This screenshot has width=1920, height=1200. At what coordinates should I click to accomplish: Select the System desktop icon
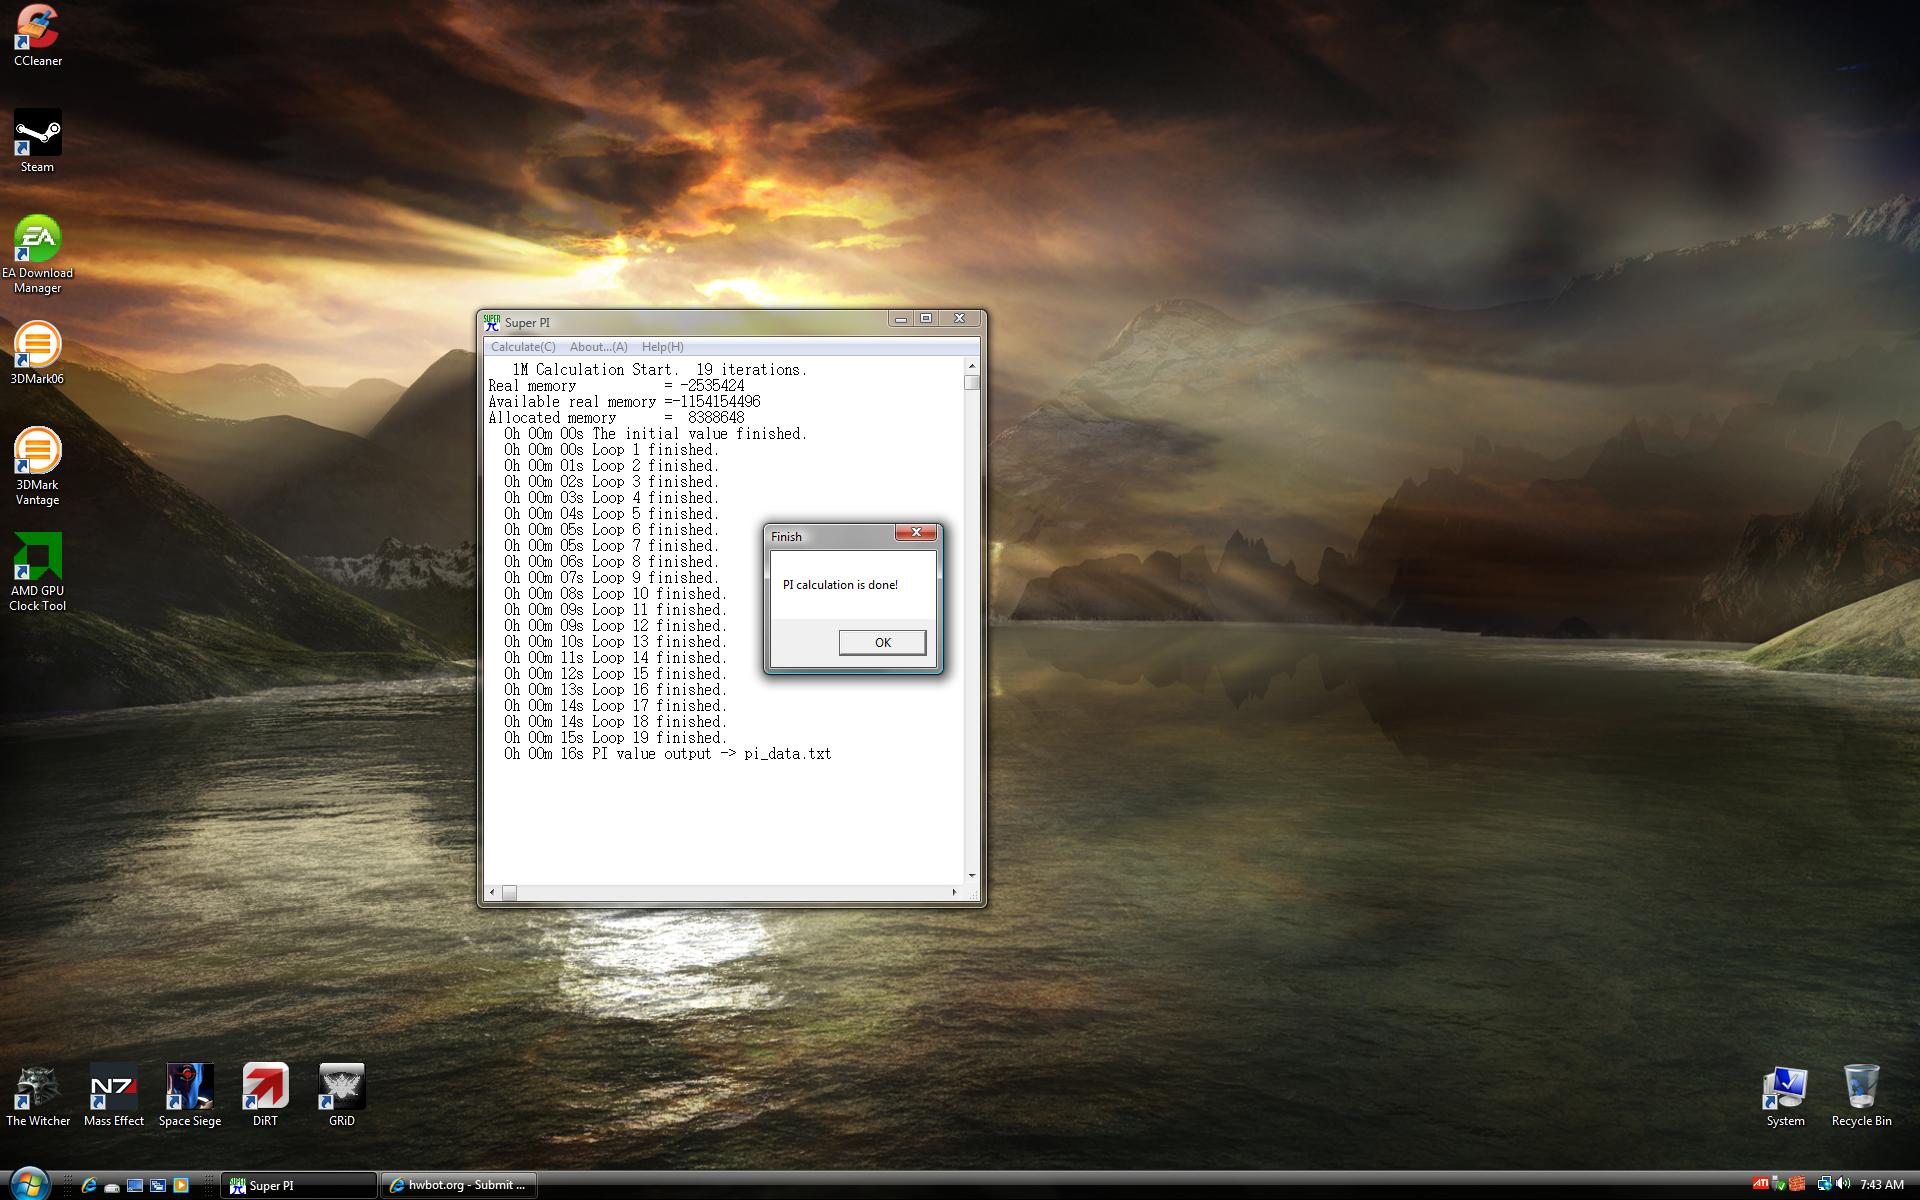click(x=1786, y=1097)
